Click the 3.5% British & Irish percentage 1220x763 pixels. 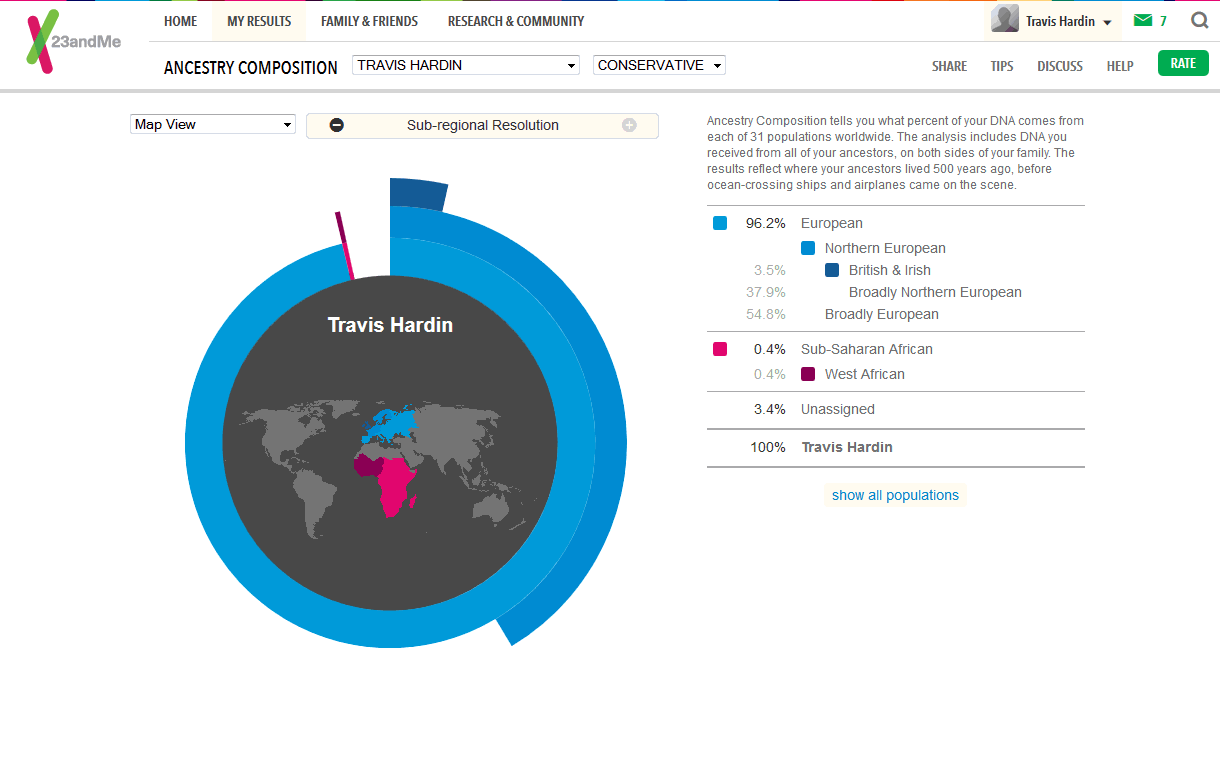click(770, 270)
